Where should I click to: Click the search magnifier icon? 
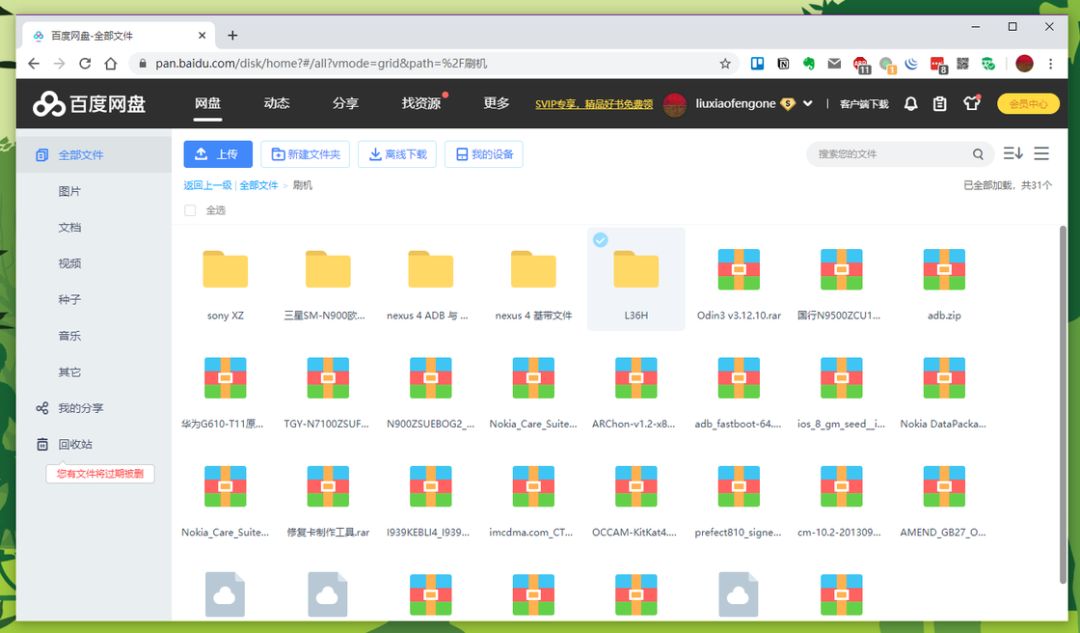(x=977, y=154)
